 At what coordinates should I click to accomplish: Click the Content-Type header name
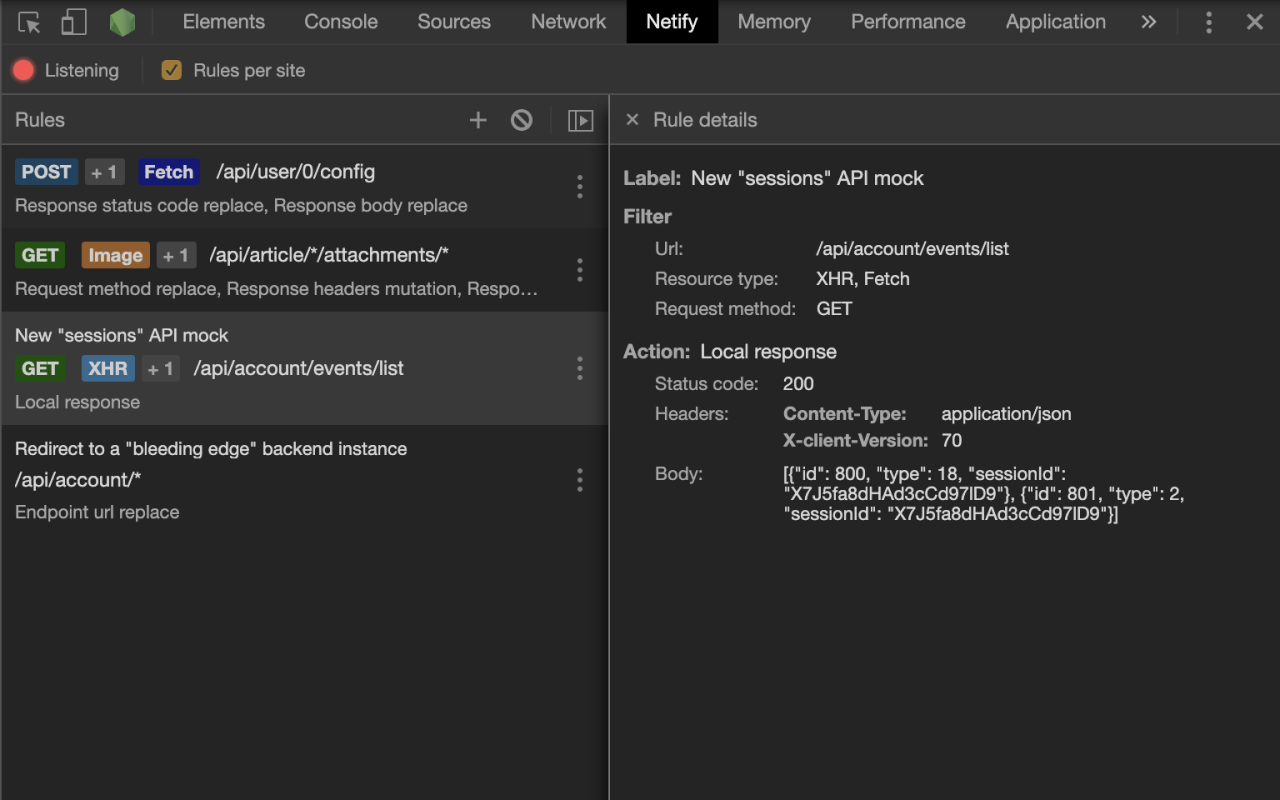click(845, 414)
